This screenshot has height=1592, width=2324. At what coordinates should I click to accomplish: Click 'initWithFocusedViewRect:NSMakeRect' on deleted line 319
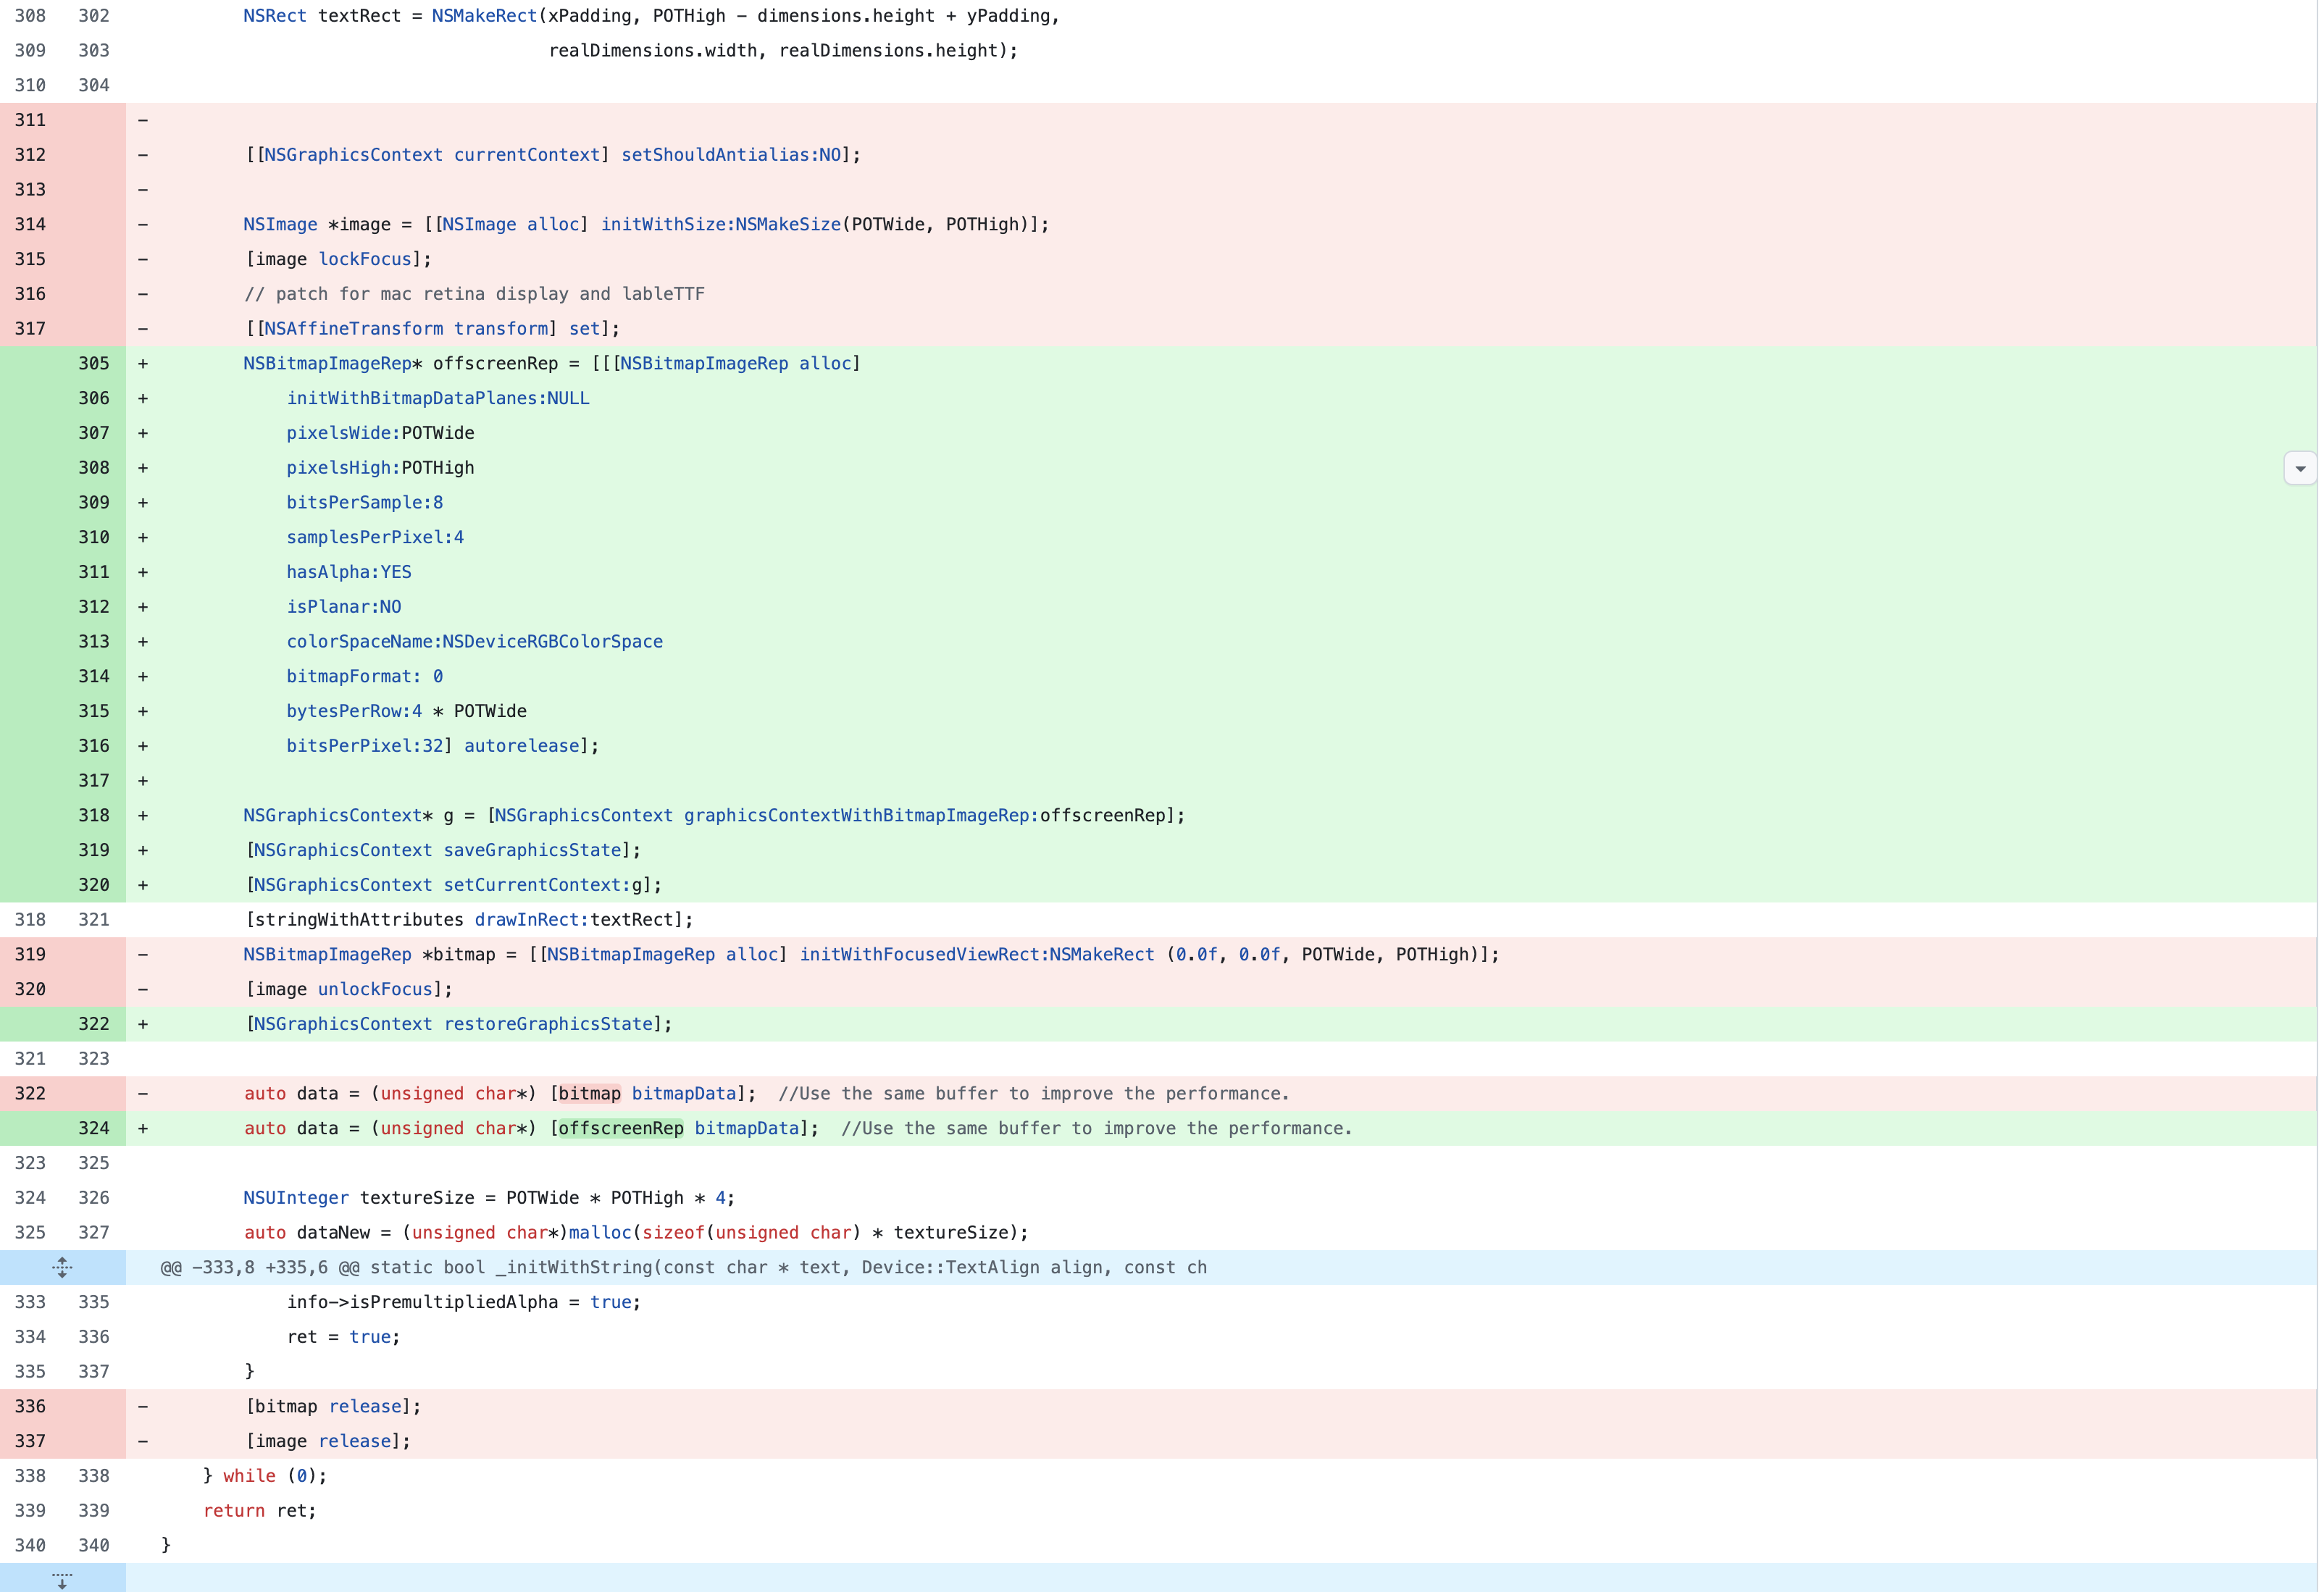click(976, 954)
